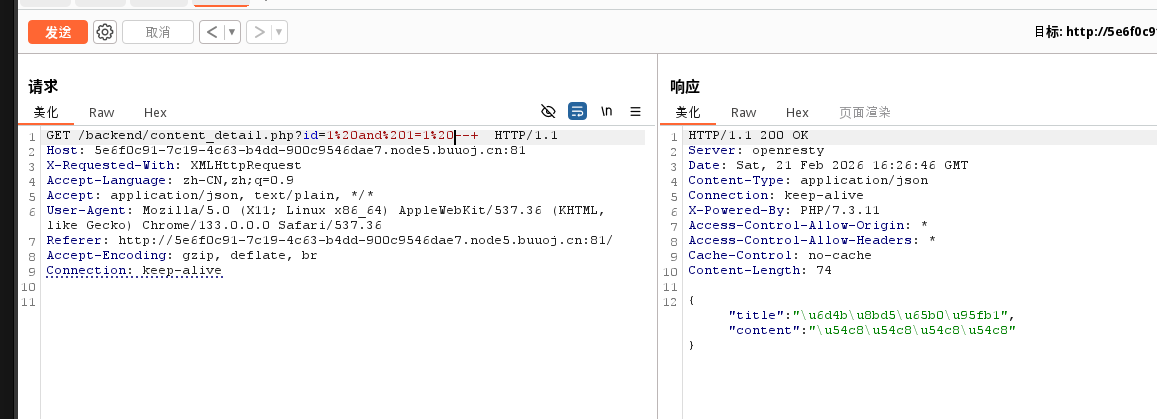Click the Referer header line
Screen dimensions: 1157x419
coord(329,240)
